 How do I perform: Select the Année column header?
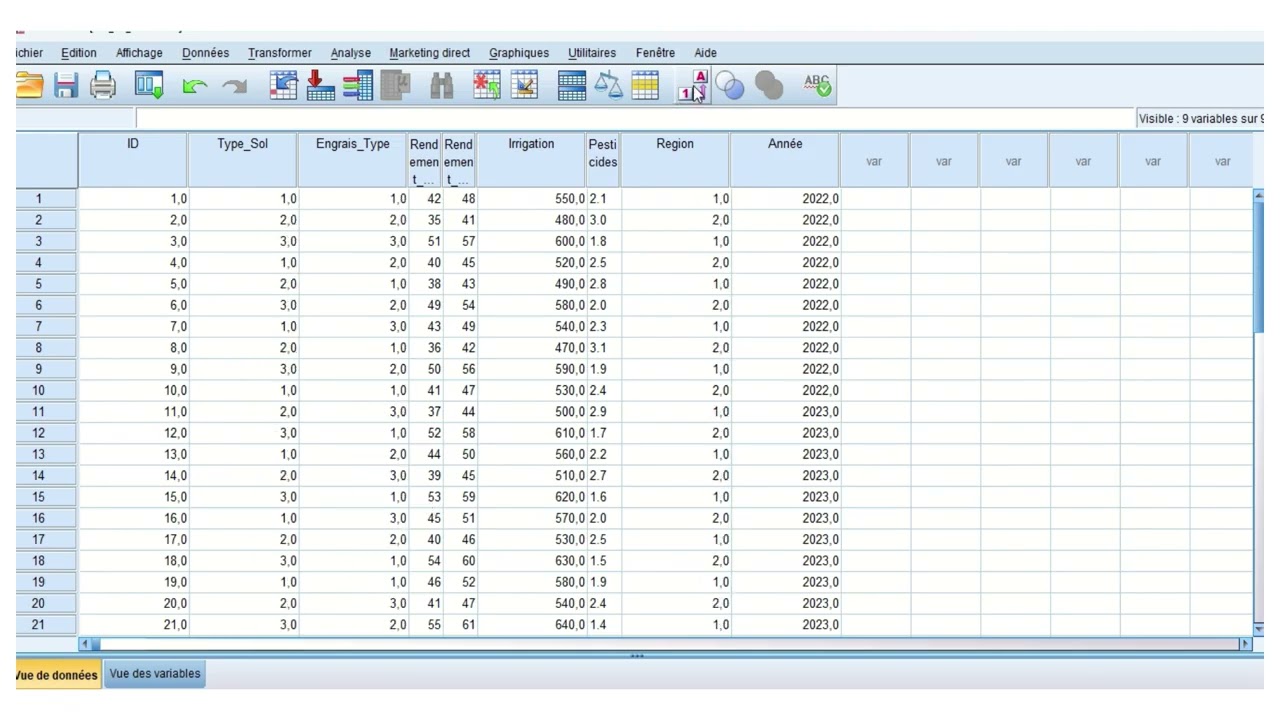point(785,160)
